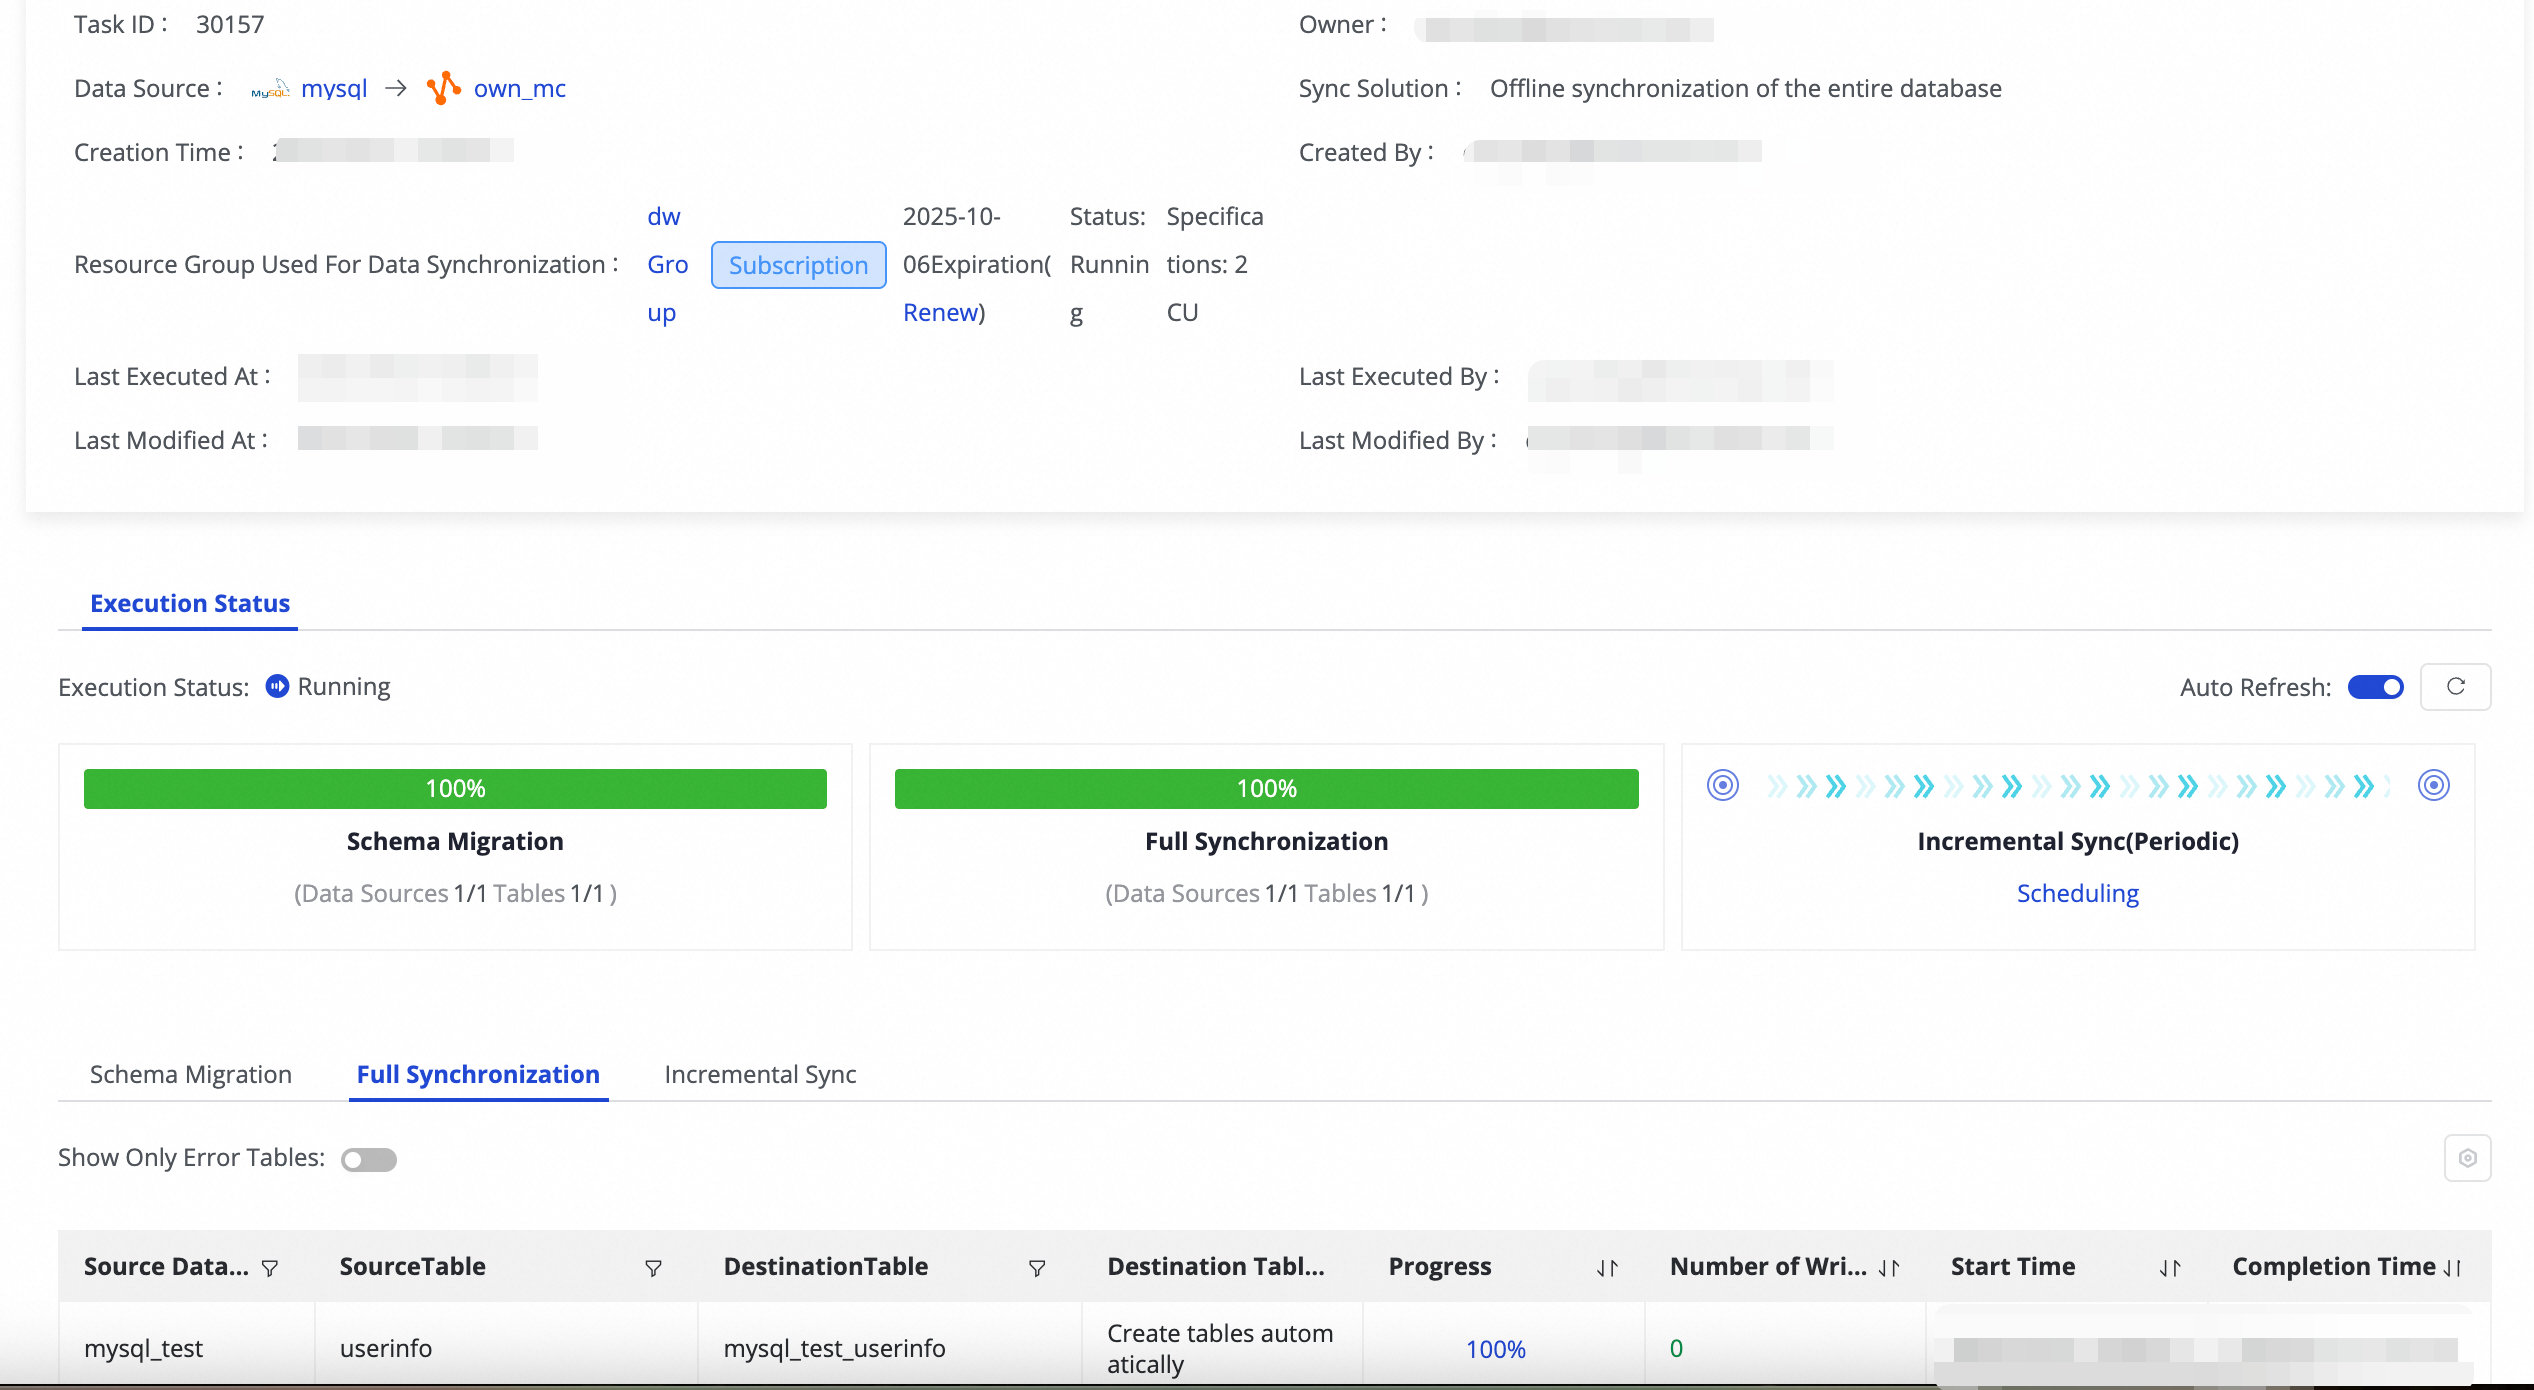Sort by Progress column
The width and height of the screenshot is (2534, 1390).
[1607, 1268]
